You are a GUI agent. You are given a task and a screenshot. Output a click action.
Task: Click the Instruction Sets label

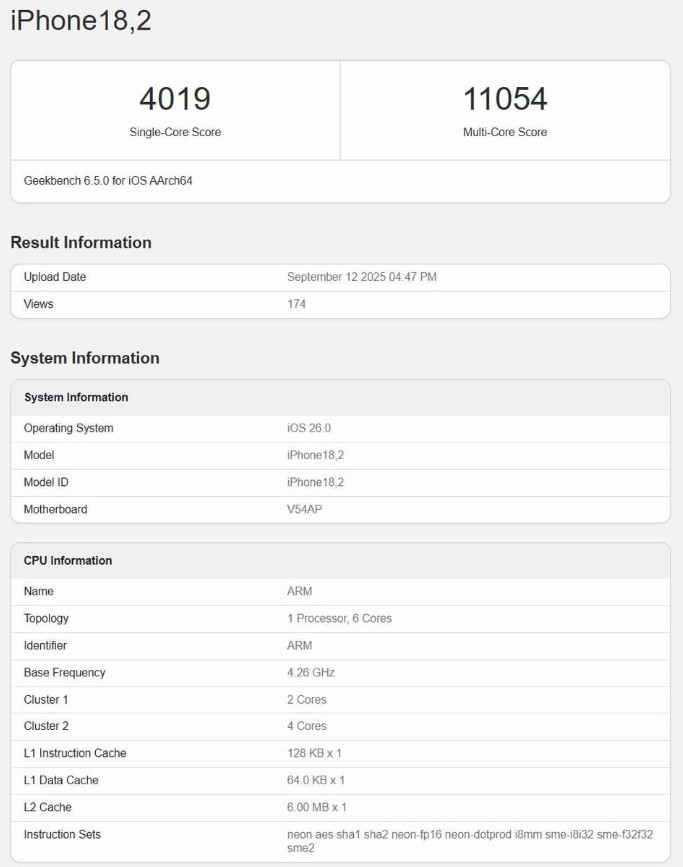(x=62, y=834)
